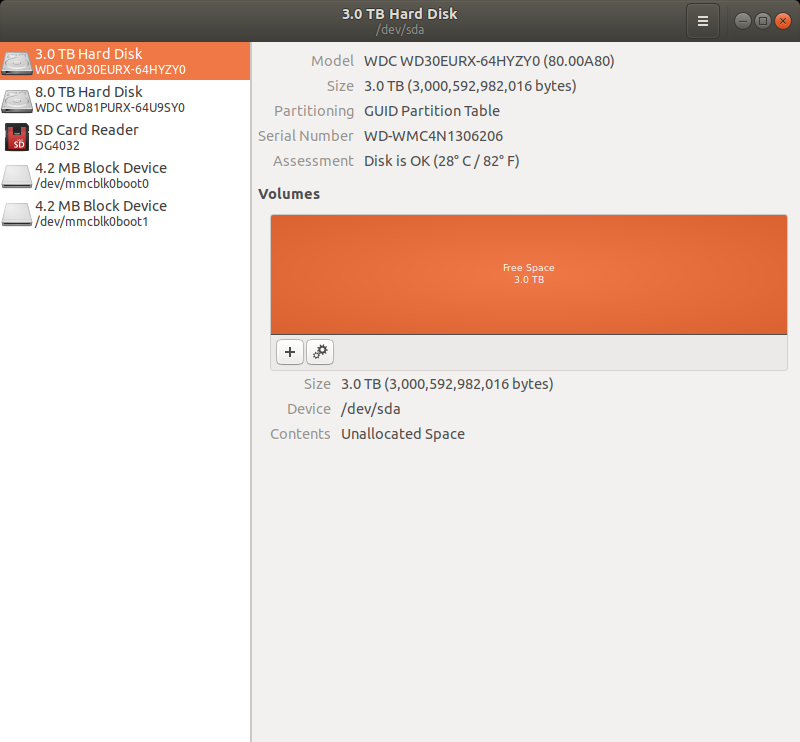Click the Disk is OK assessment text

[441, 161]
